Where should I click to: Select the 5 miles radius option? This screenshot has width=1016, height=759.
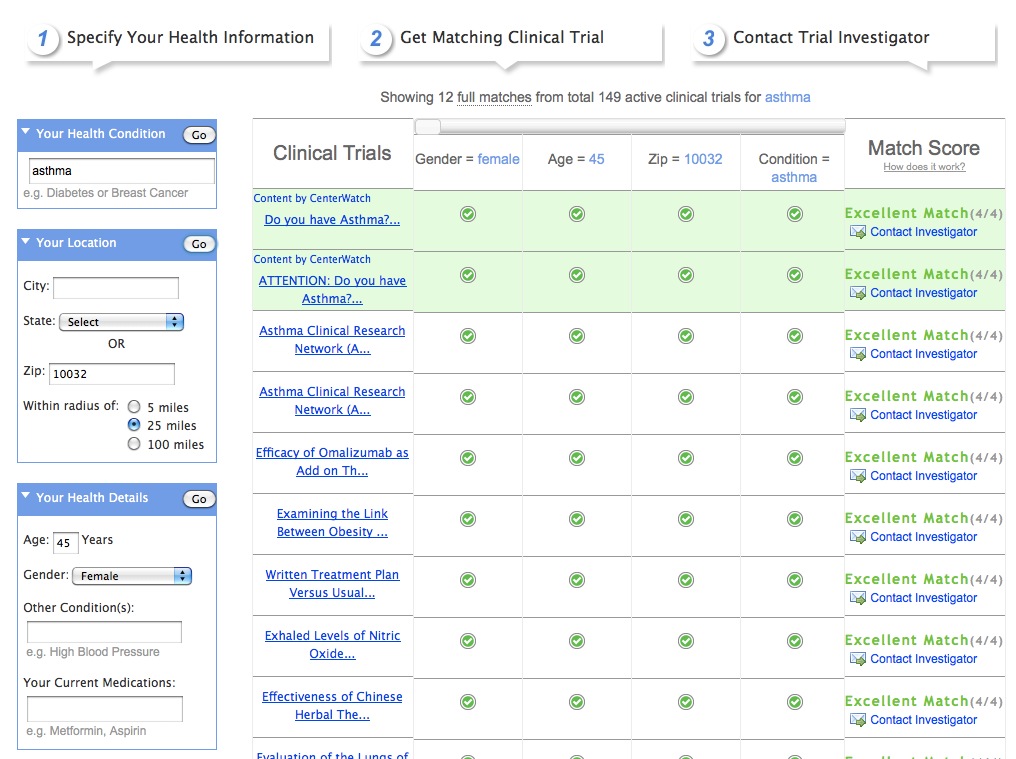[x=134, y=407]
